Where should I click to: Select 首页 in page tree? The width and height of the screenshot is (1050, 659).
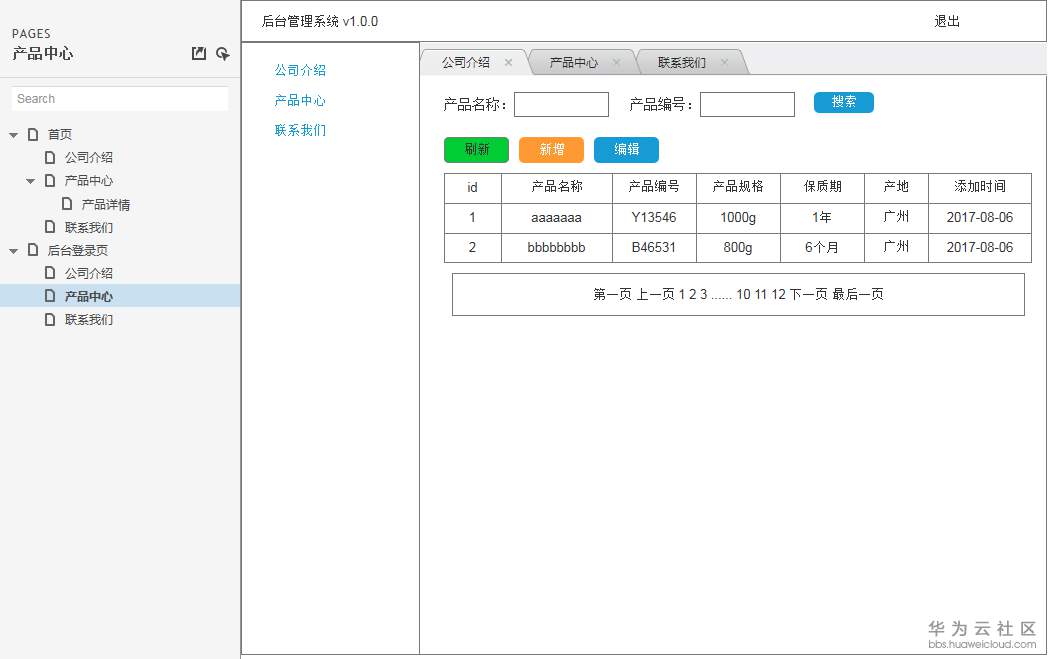60,135
